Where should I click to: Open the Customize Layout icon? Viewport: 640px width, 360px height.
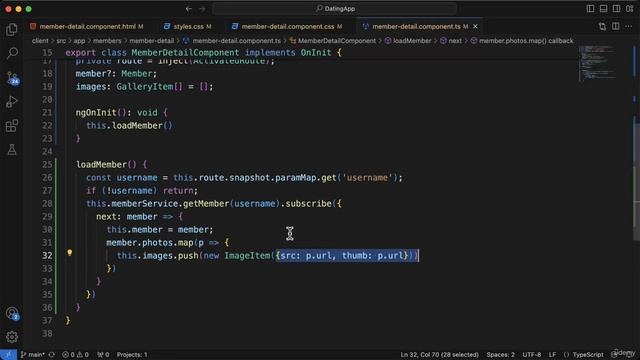(629, 9)
